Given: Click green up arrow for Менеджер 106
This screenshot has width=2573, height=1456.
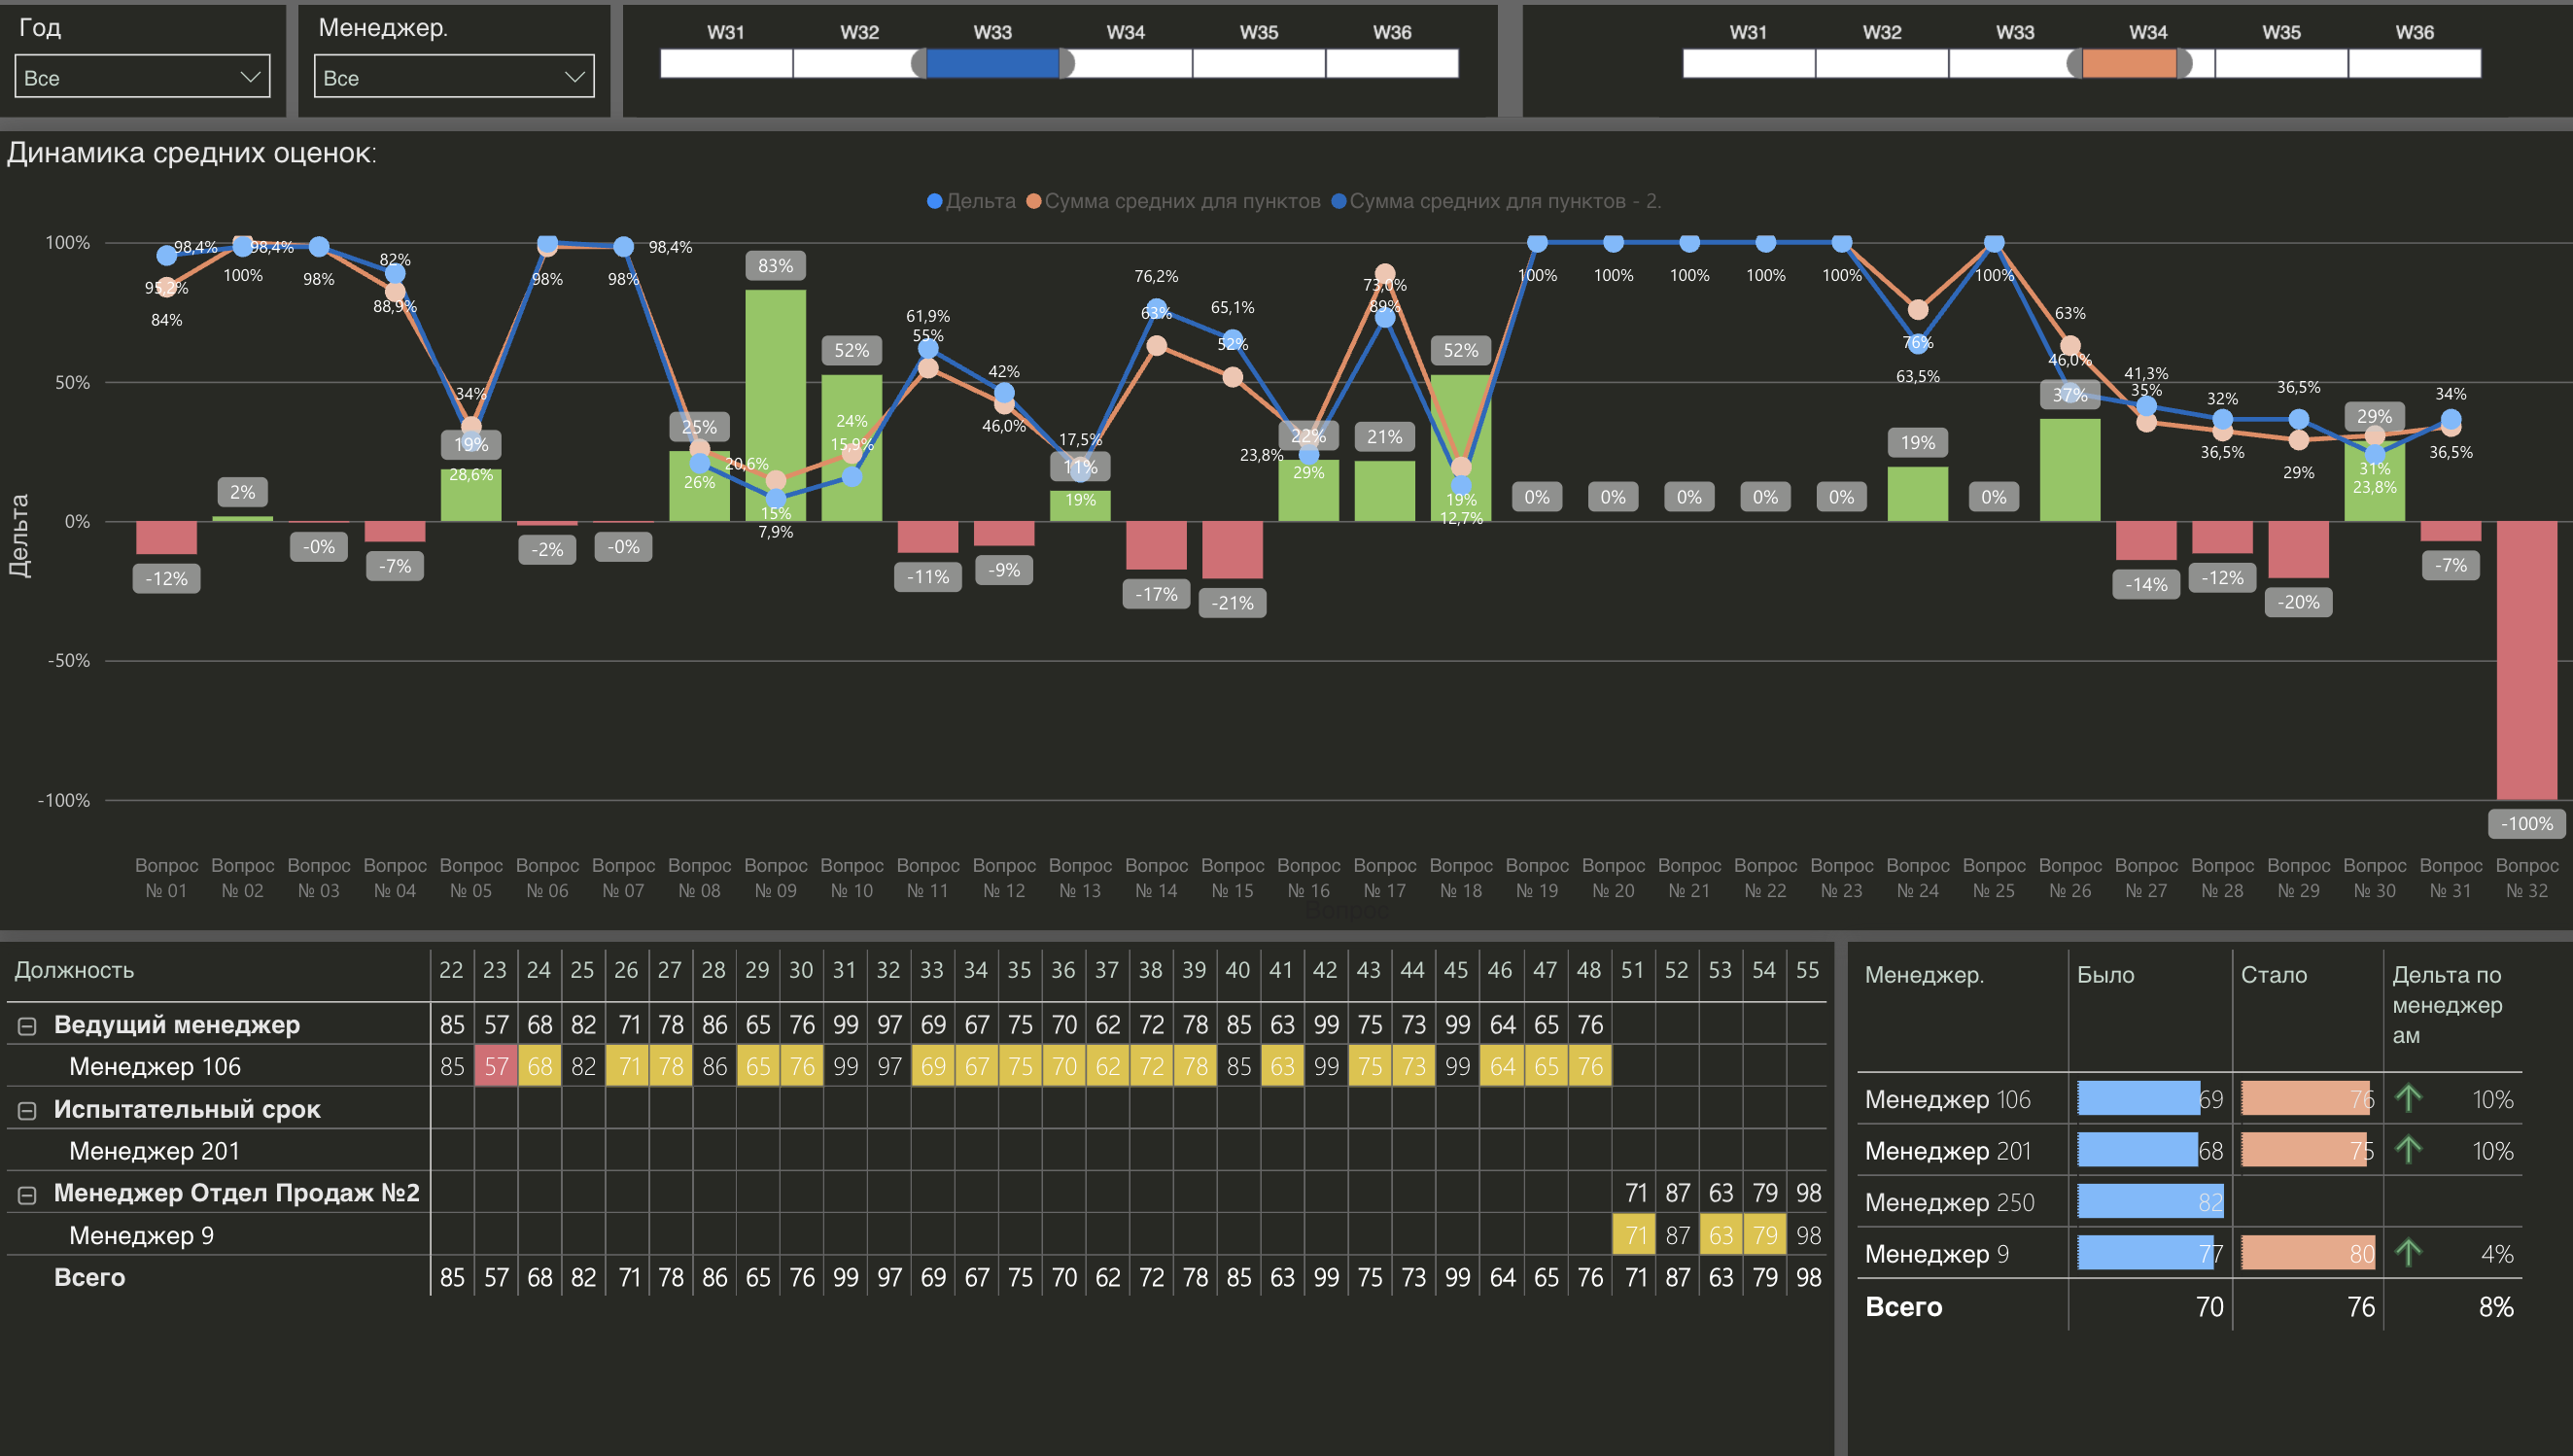Looking at the screenshot, I should click(x=2408, y=1099).
